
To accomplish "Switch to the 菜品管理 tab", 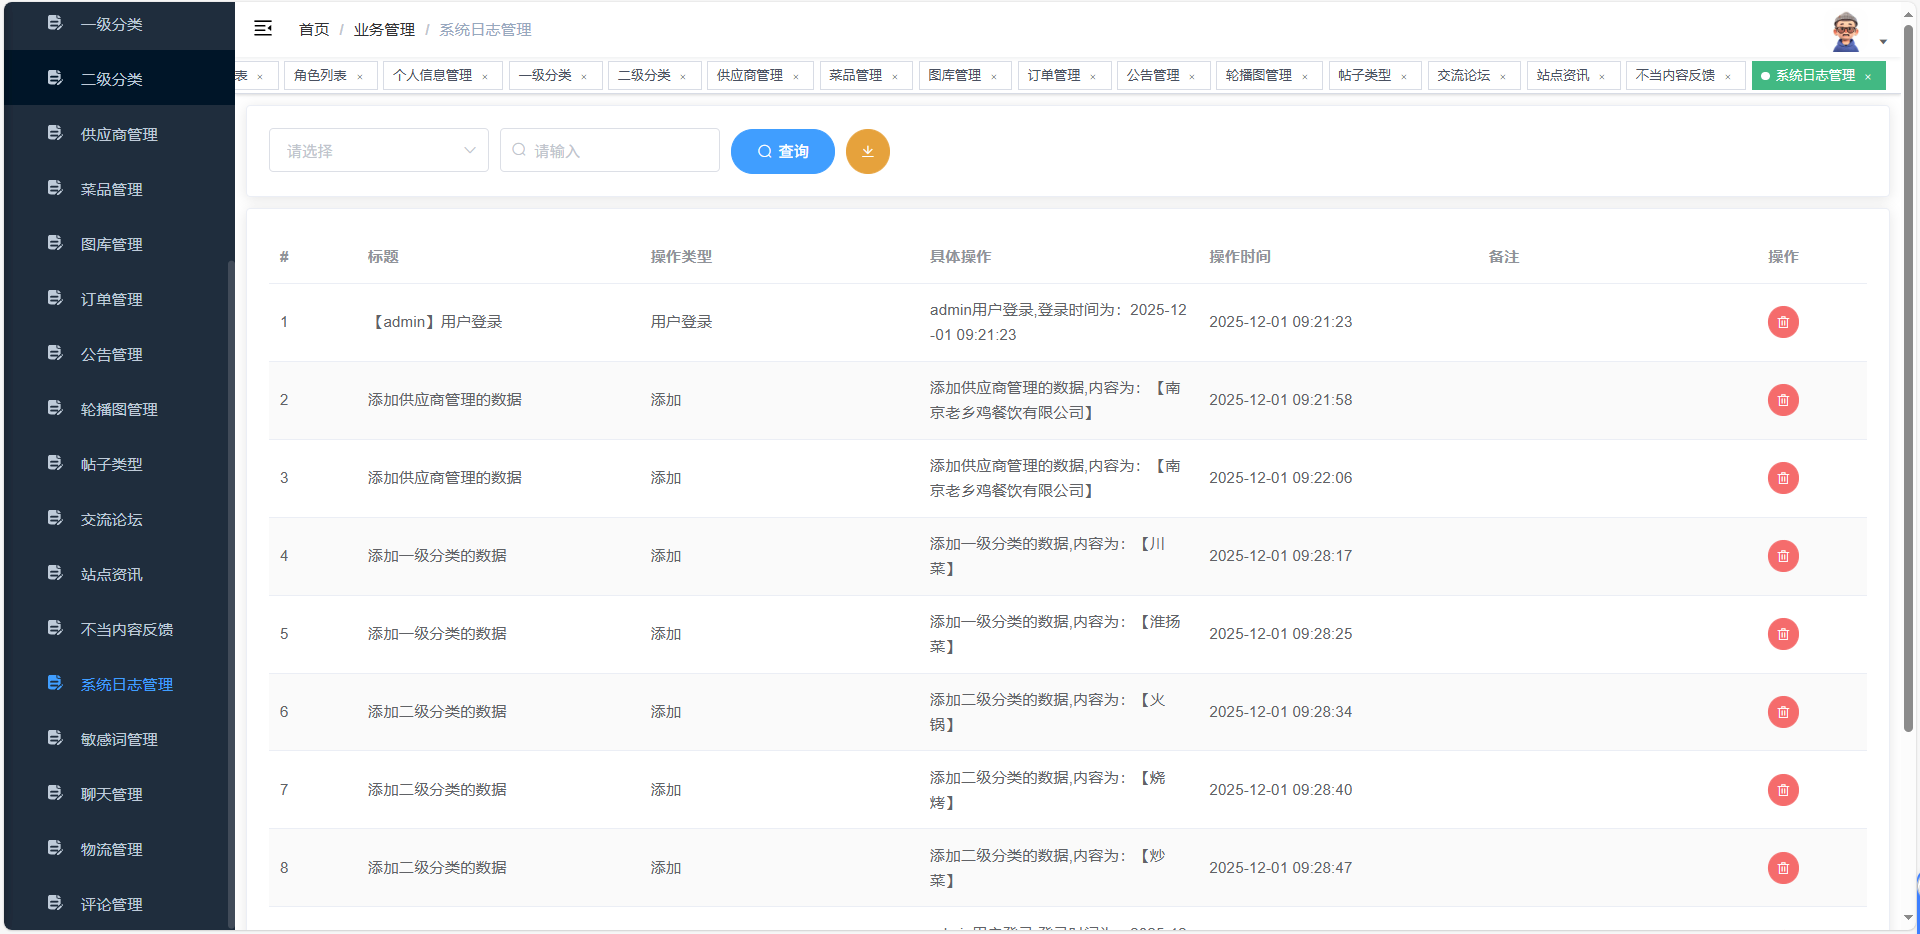I will 857,75.
